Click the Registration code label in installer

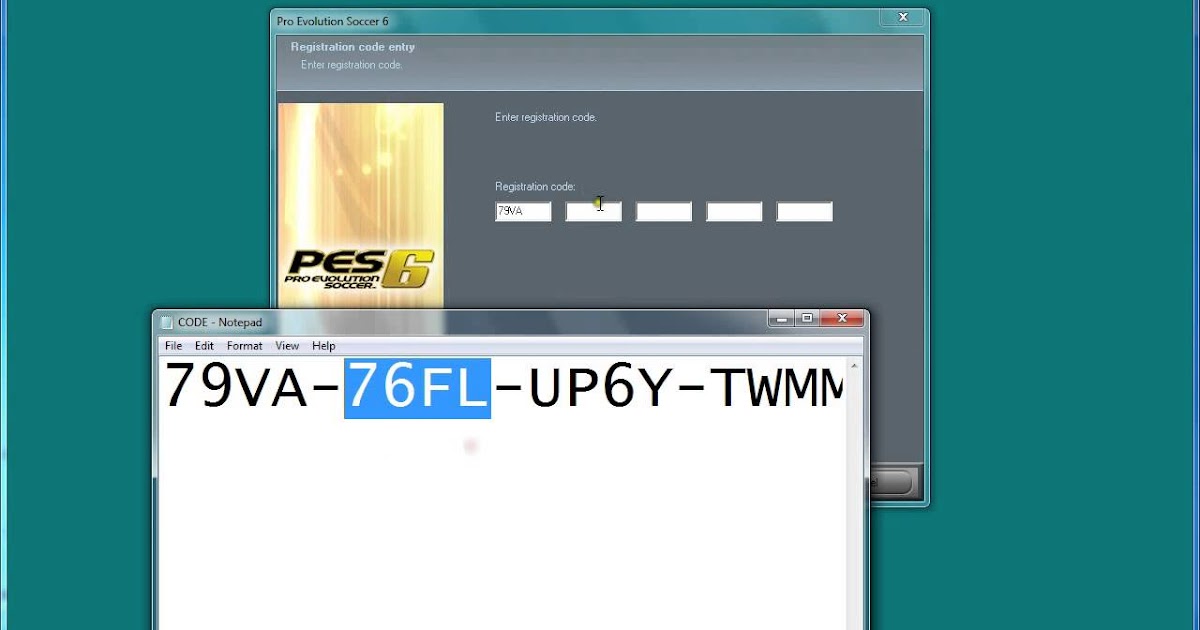click(535, 187)
